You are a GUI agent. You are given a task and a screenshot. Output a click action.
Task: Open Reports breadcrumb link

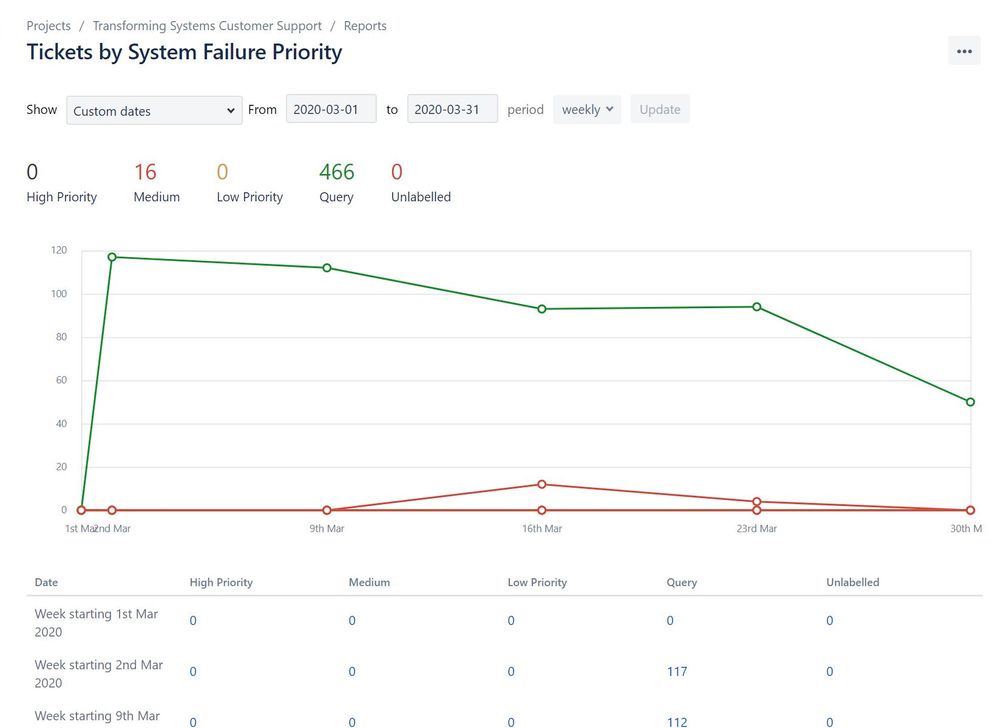[365, 26]
